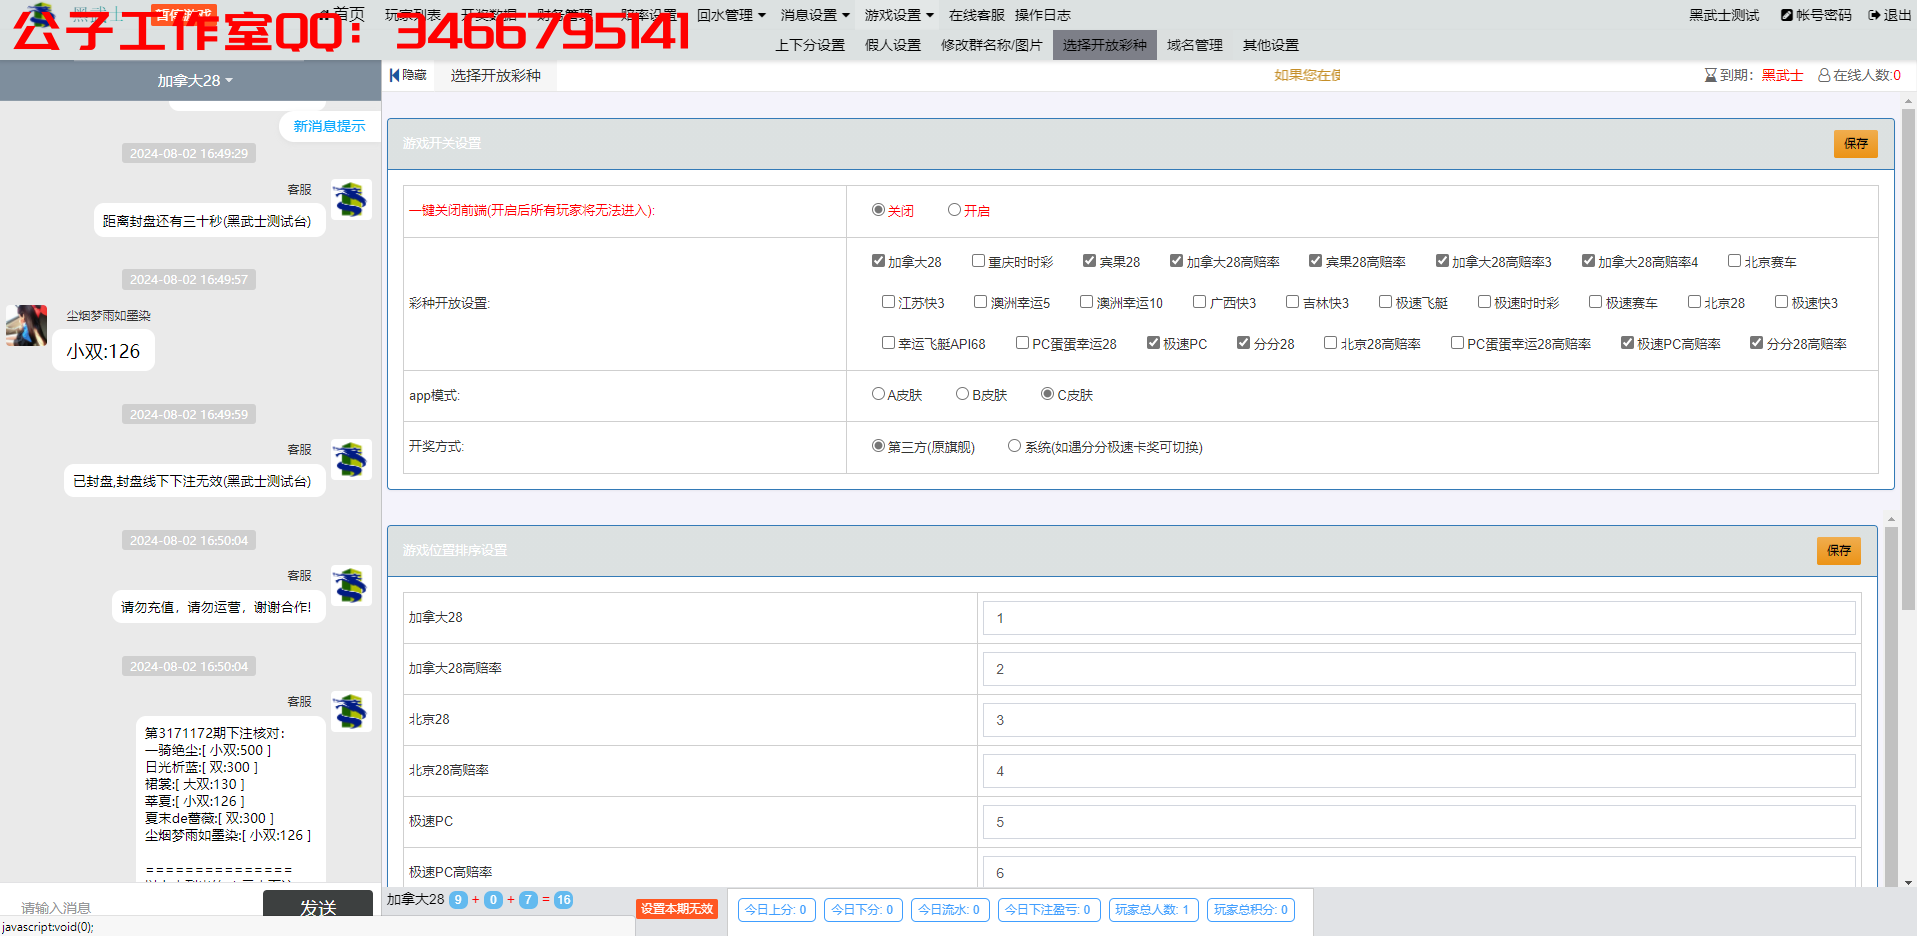This screenshot has width=1917, height=936.
Task: Check the 澳洲幸运5 option
Action: tap(980, 302)
